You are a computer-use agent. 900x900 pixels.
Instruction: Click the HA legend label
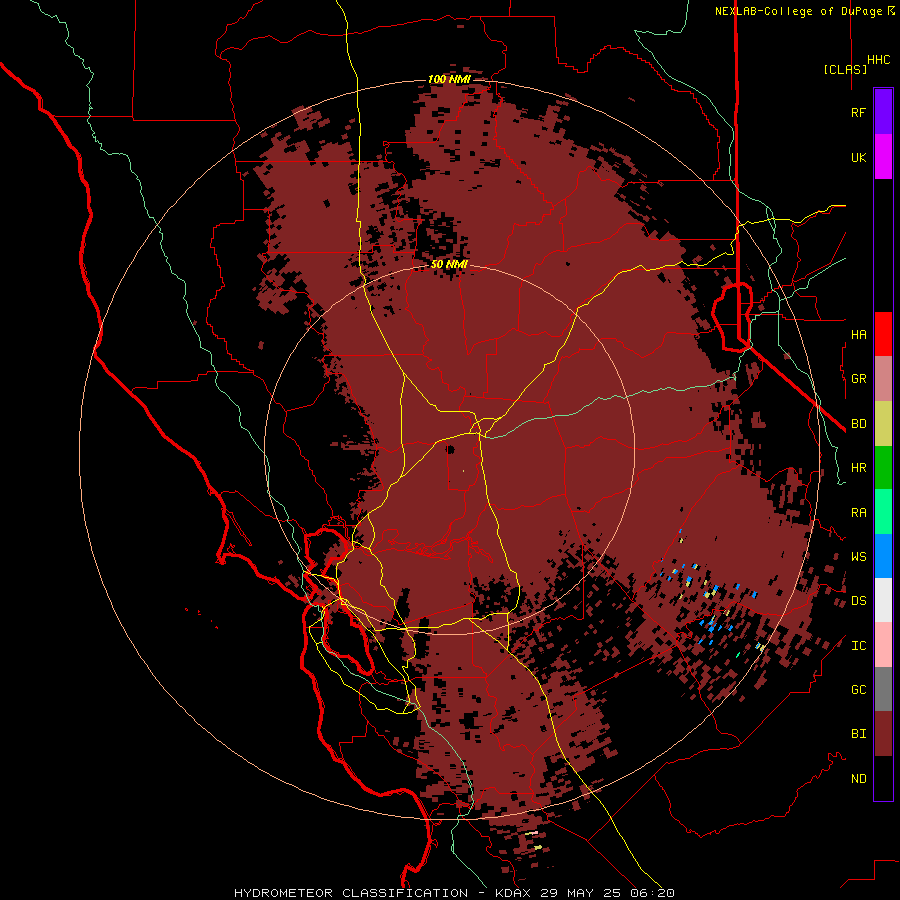858,334
